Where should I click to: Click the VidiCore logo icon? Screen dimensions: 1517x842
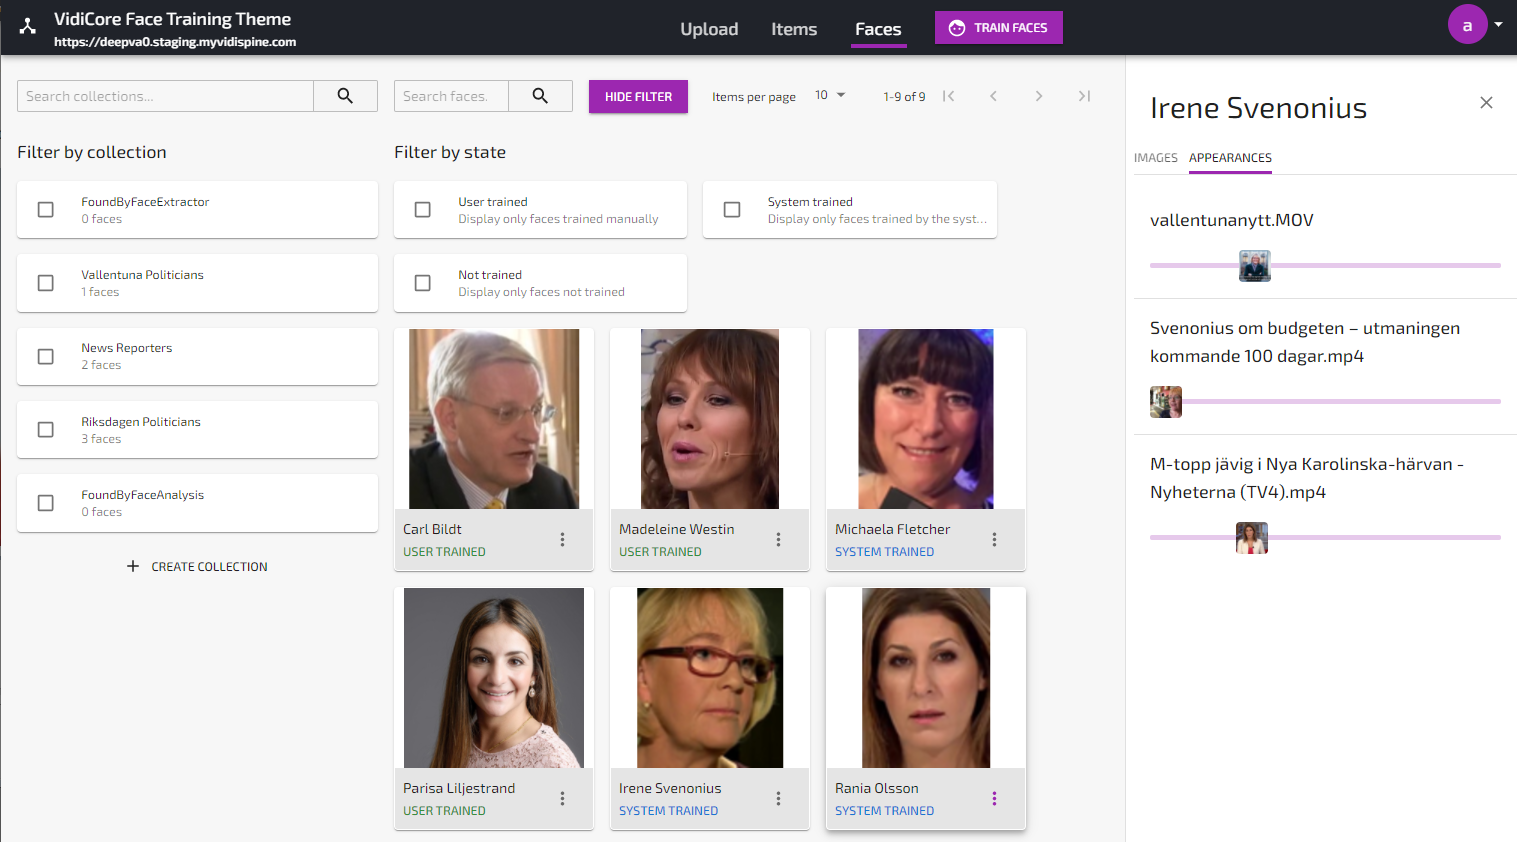(28, 27)
